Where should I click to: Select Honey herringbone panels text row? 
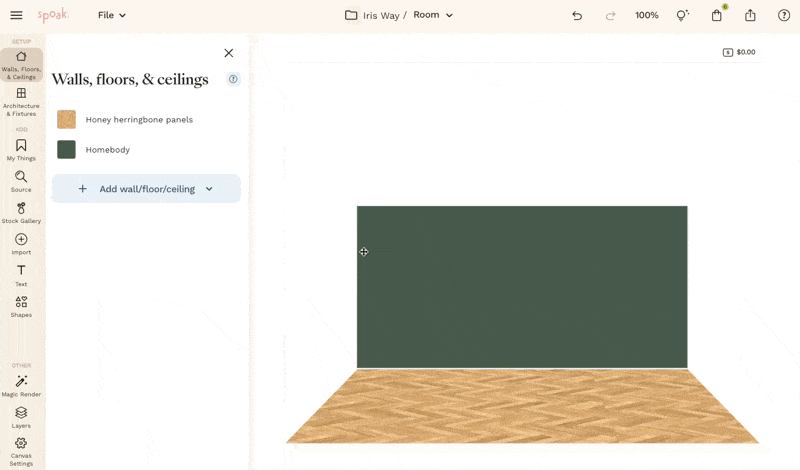tap(139, 119)
